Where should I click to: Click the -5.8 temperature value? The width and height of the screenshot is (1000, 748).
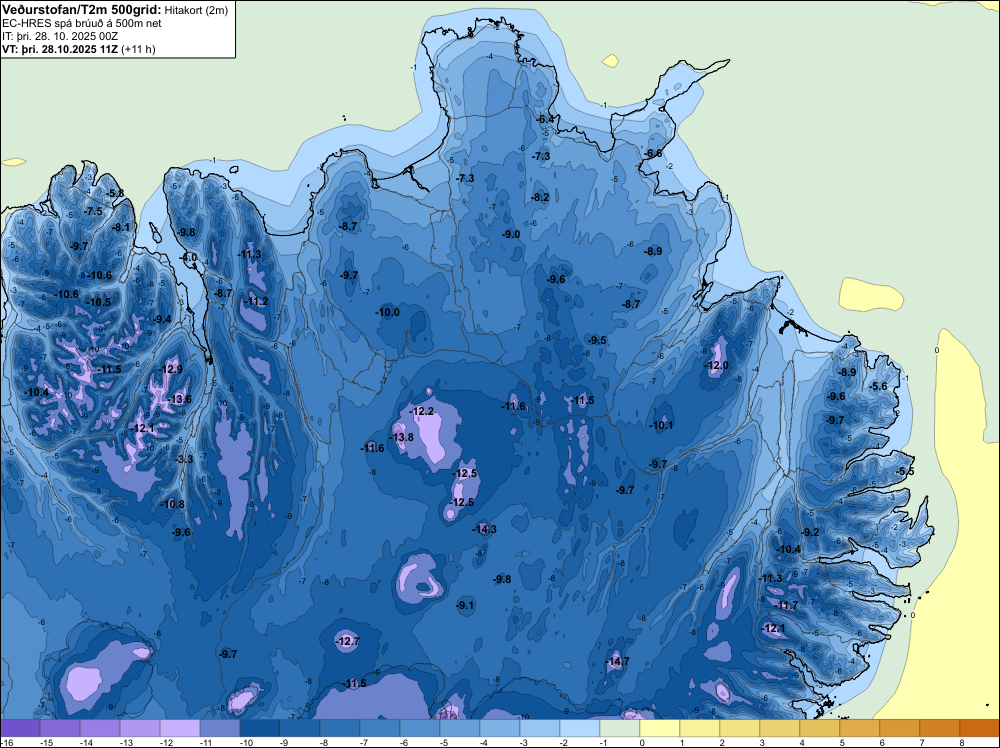115,193
